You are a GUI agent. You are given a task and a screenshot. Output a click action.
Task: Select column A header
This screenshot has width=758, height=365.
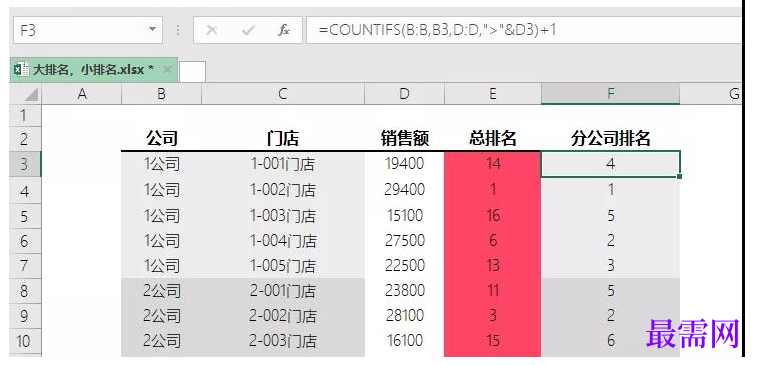point(82,94)
